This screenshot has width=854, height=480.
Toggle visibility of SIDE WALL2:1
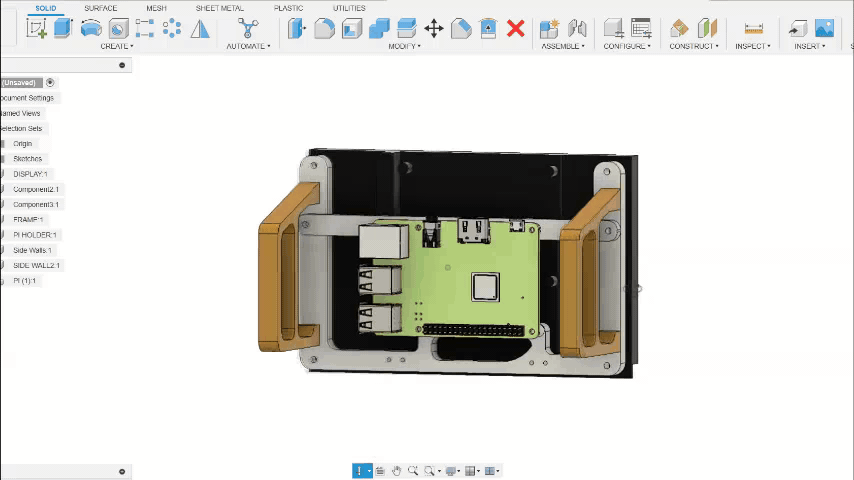[x=3, y=265]
